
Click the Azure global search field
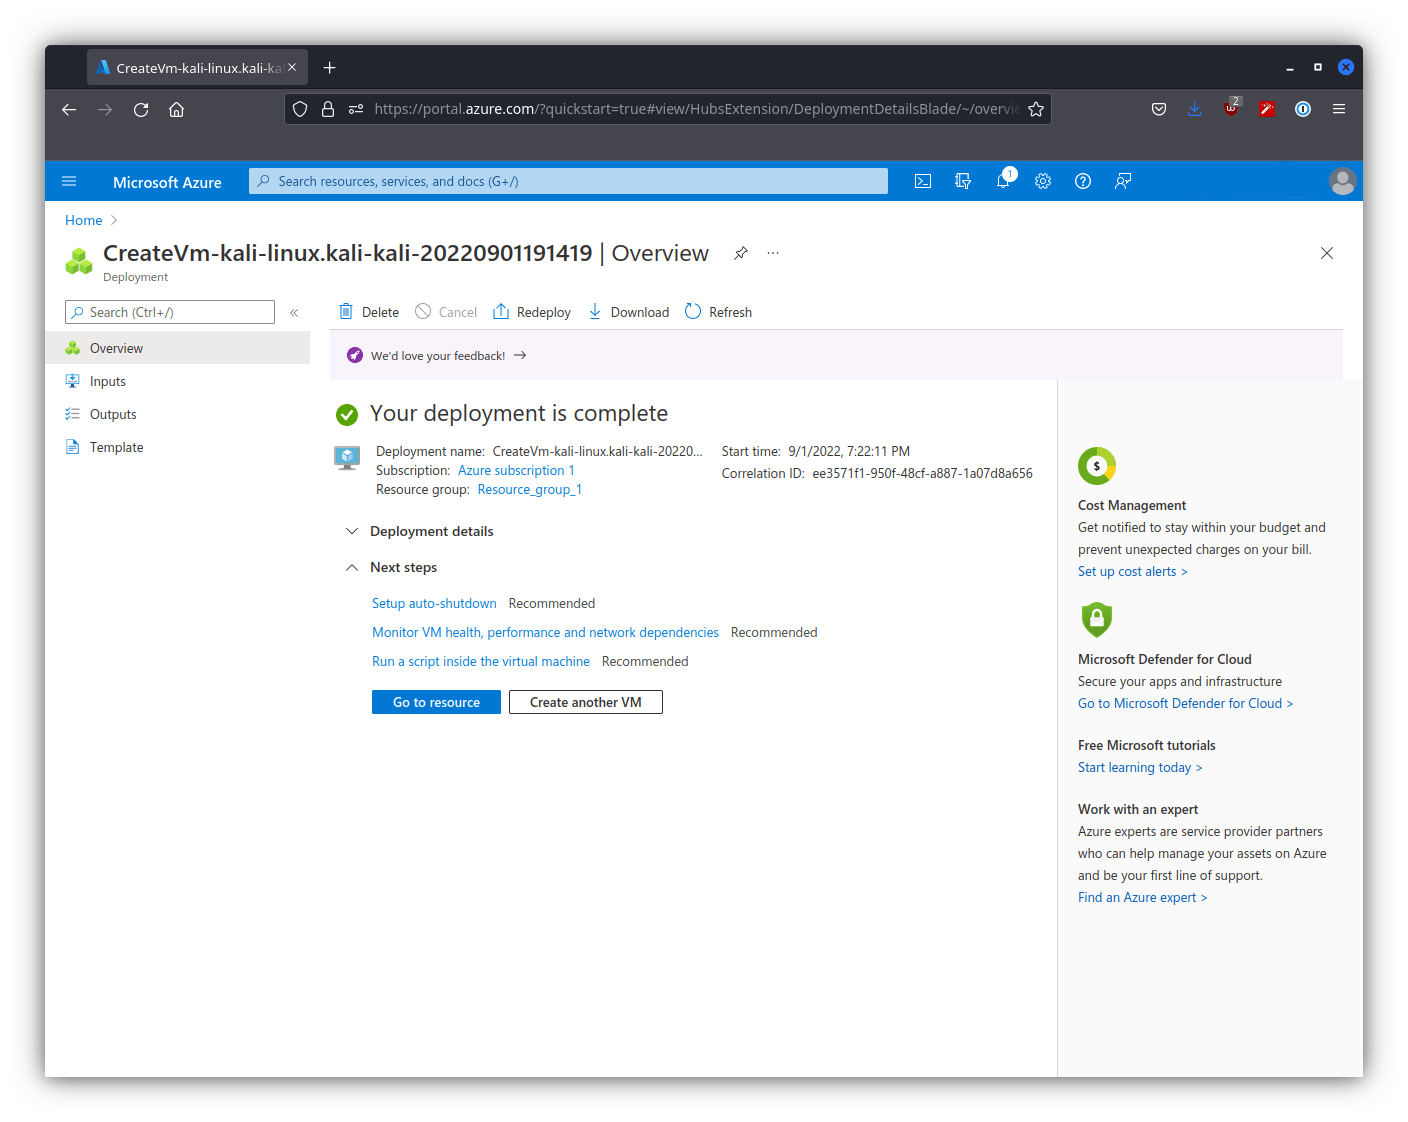568,181
